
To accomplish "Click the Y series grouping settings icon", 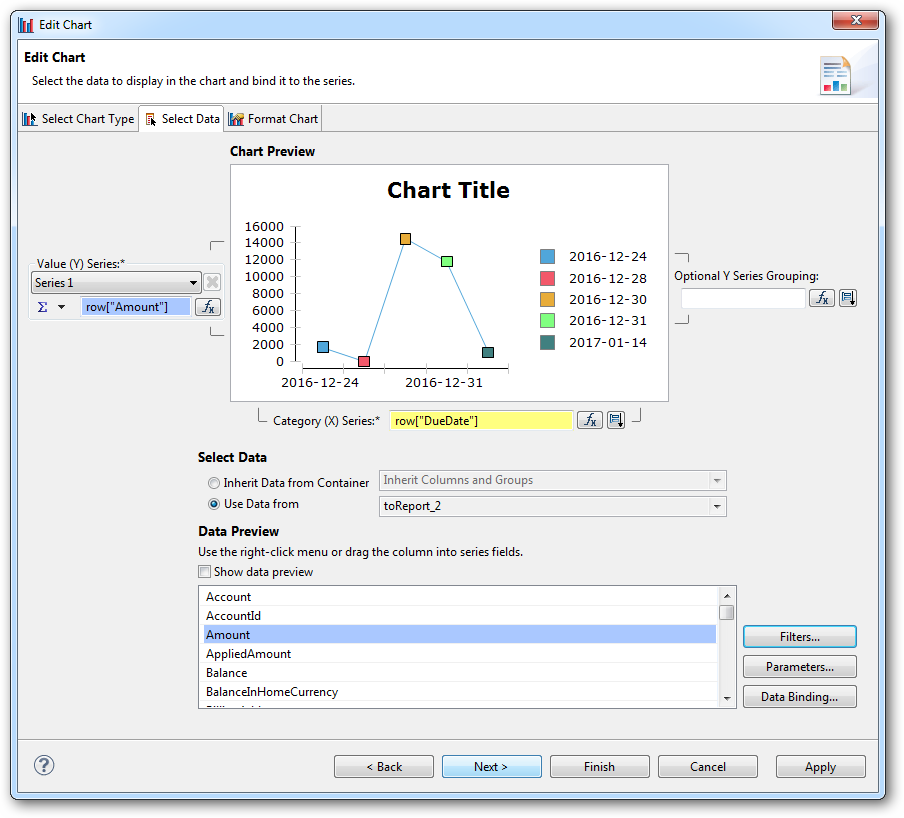I will point(847,298).
